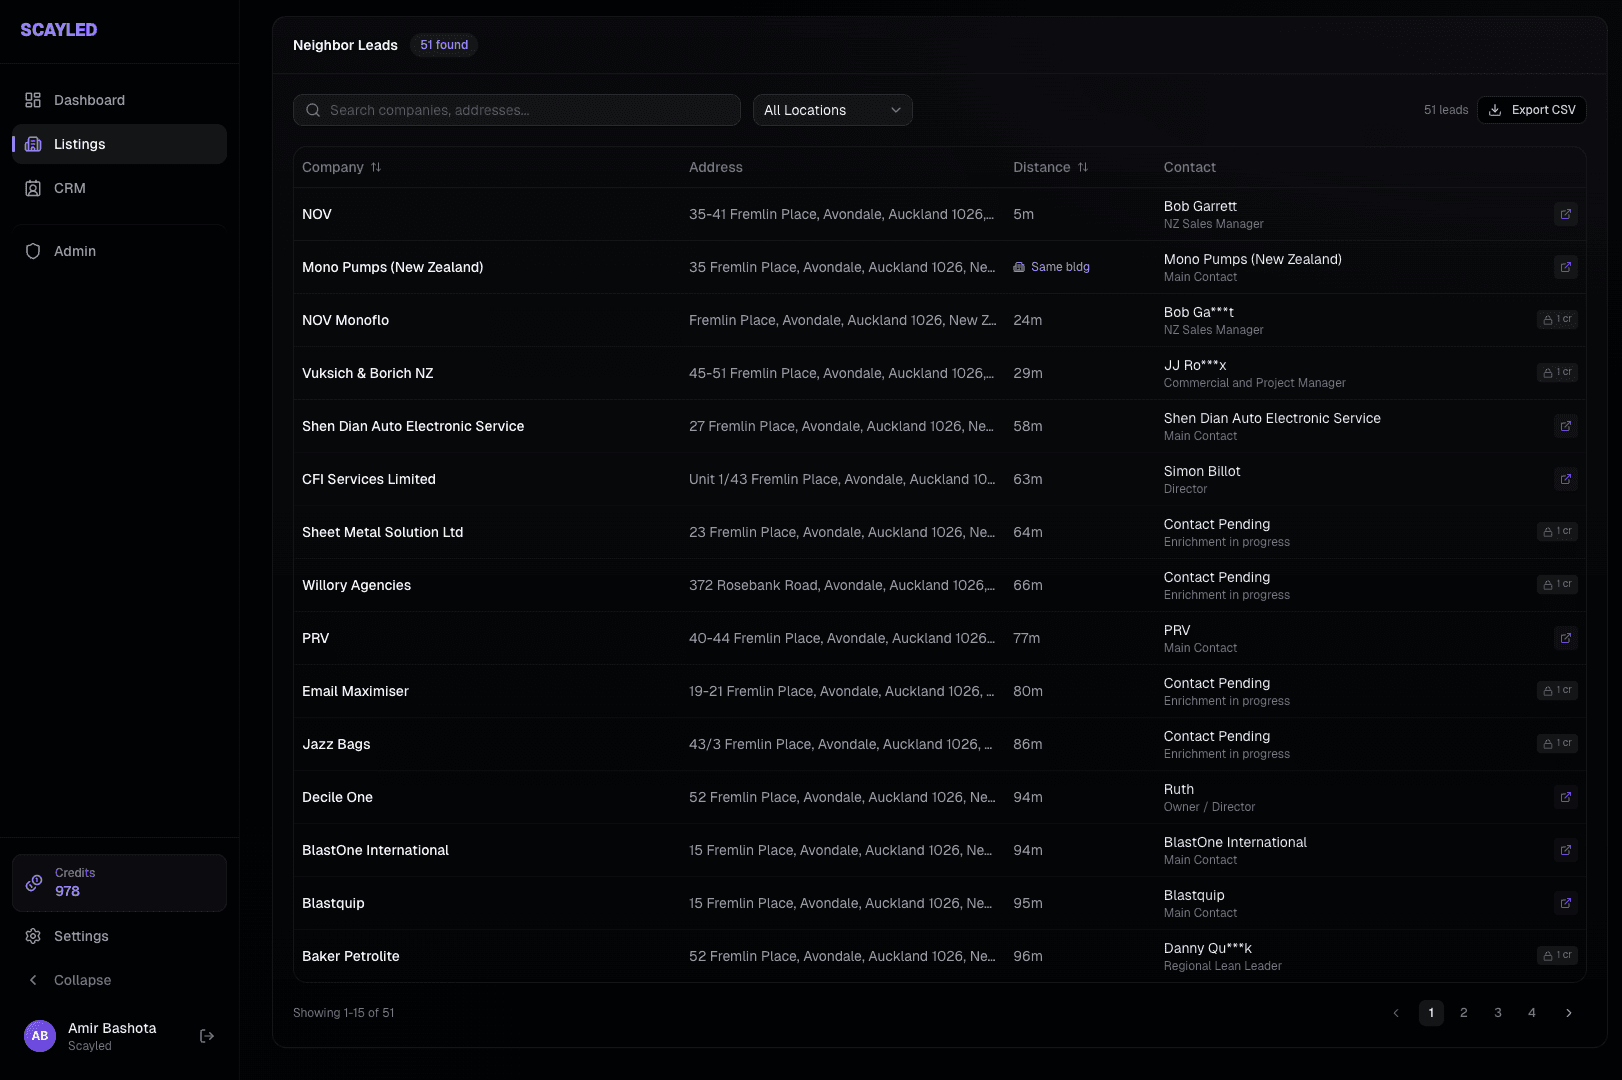Open external link for Decile One contact
This screenshot has height=1080, width=1622.
(x=1565, y=797)
